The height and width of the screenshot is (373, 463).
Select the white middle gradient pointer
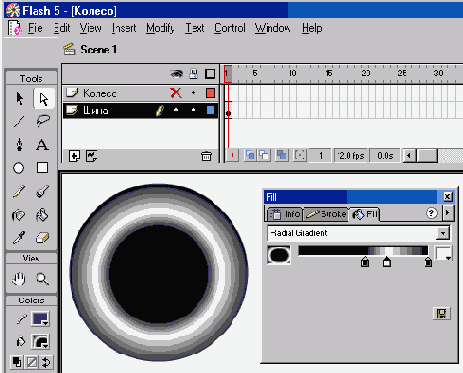point(387,262)
